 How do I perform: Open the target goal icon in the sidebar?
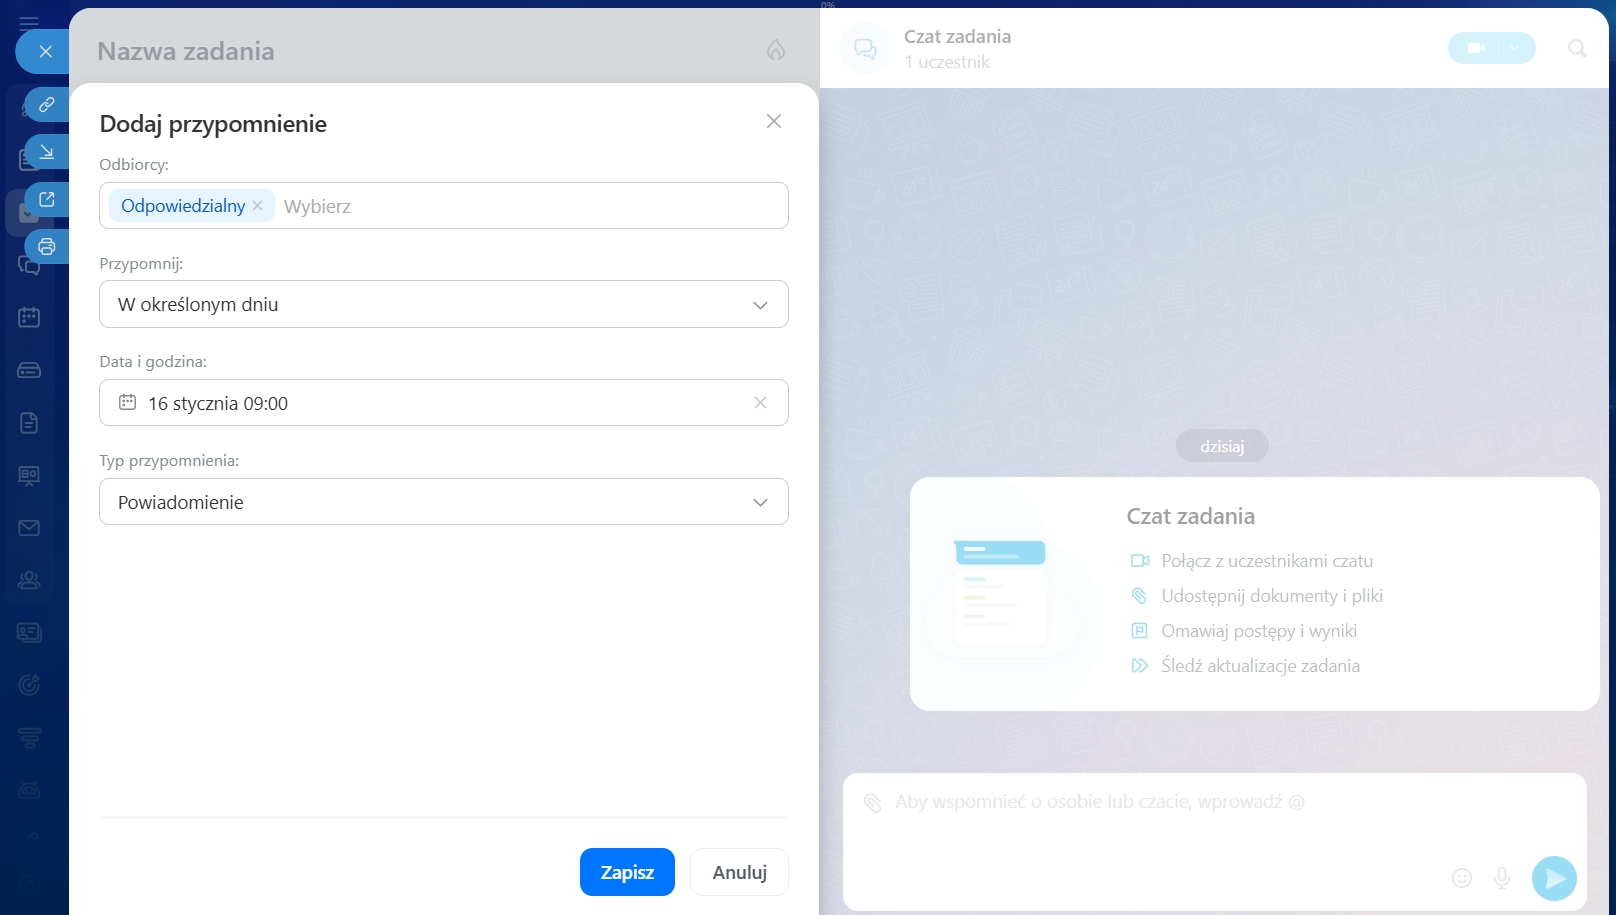click(29, 685)
